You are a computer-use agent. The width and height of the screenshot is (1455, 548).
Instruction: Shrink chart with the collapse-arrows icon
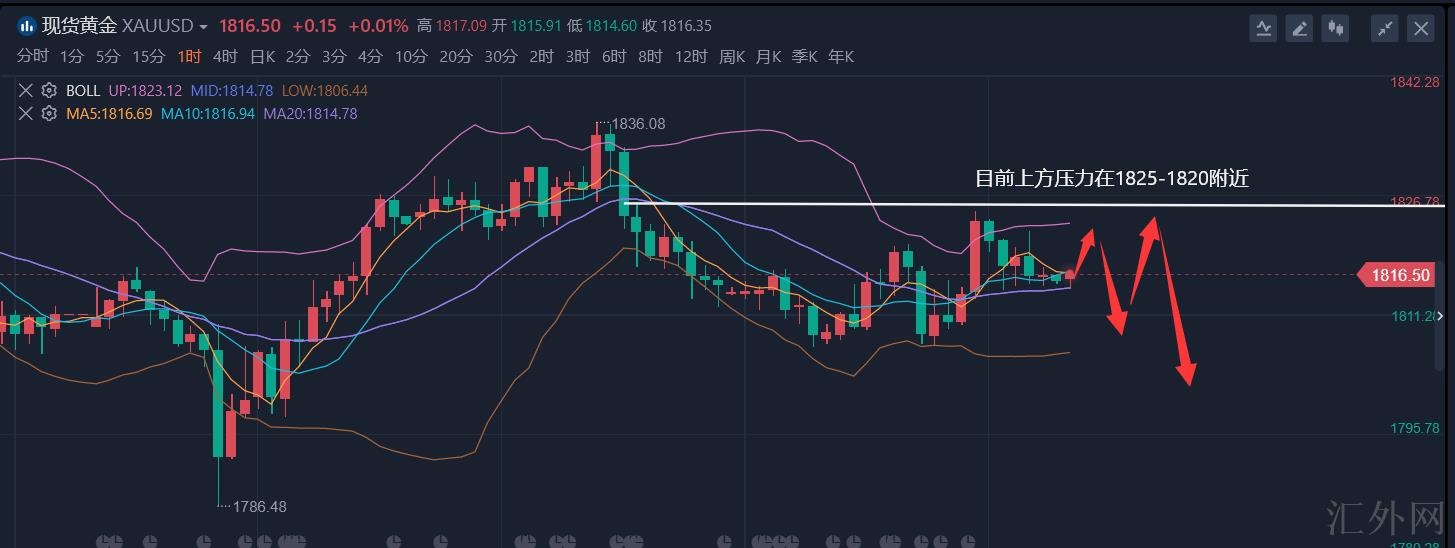[x=1385, y=29]
